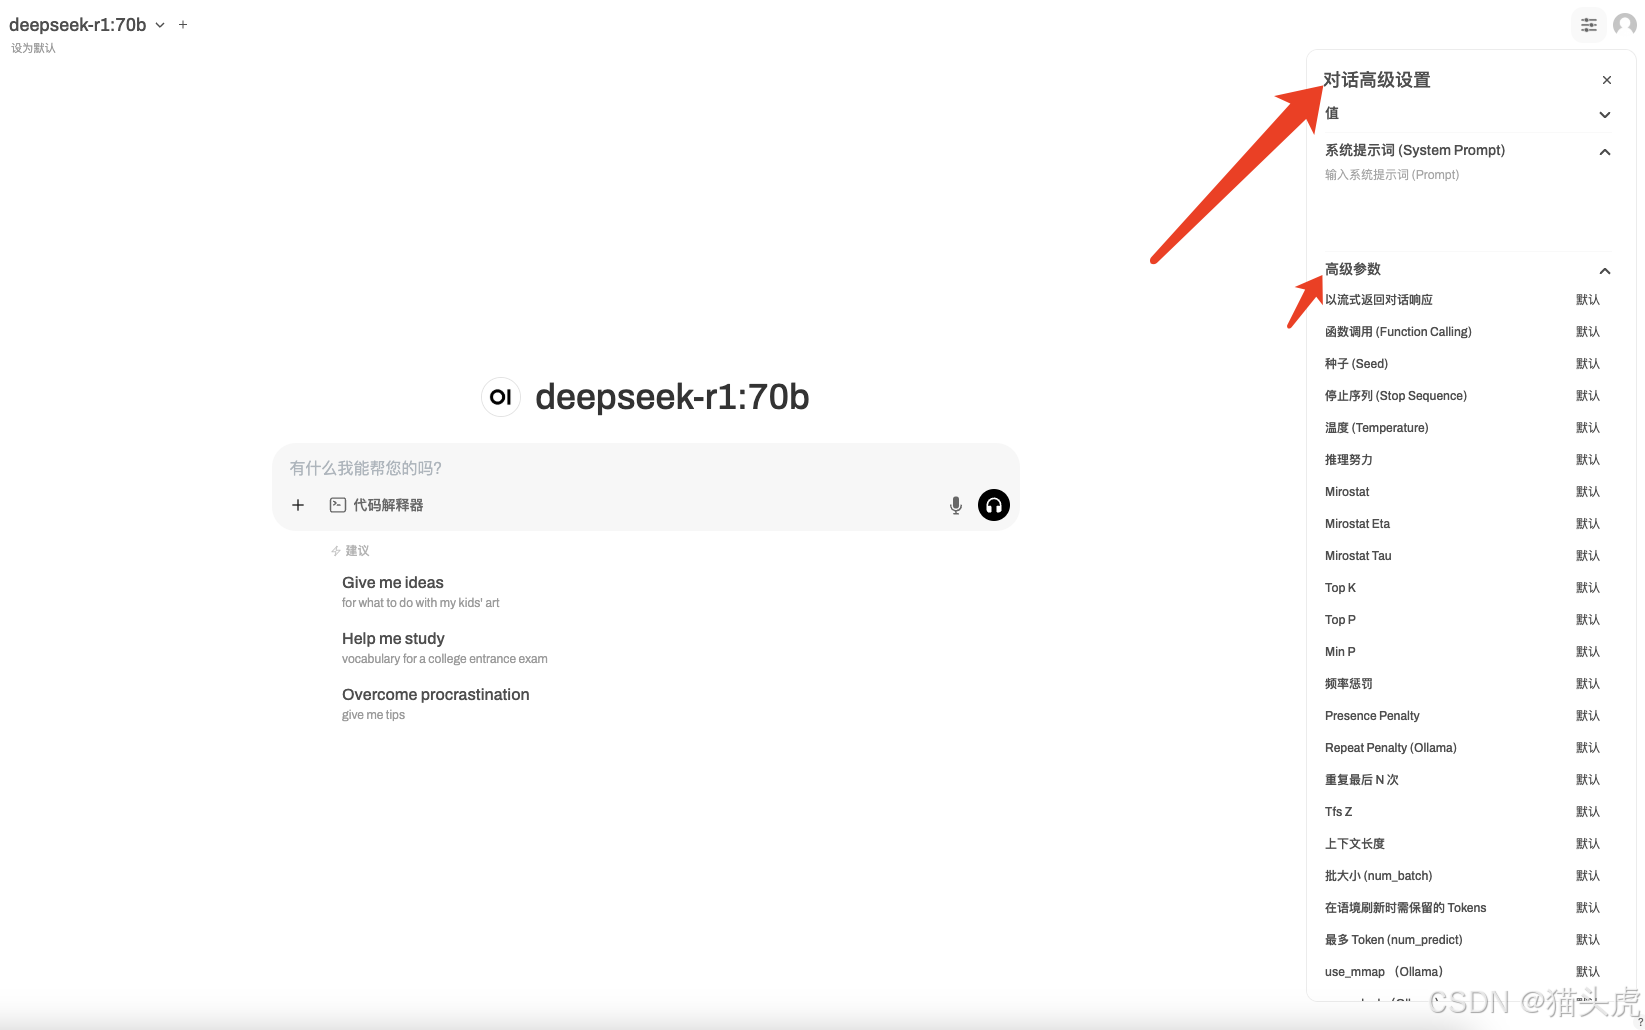Open the deepseek-r1:70b model selector dropdown
Viewport: 1645px width, 1030px height.
[x=87, y=25]
